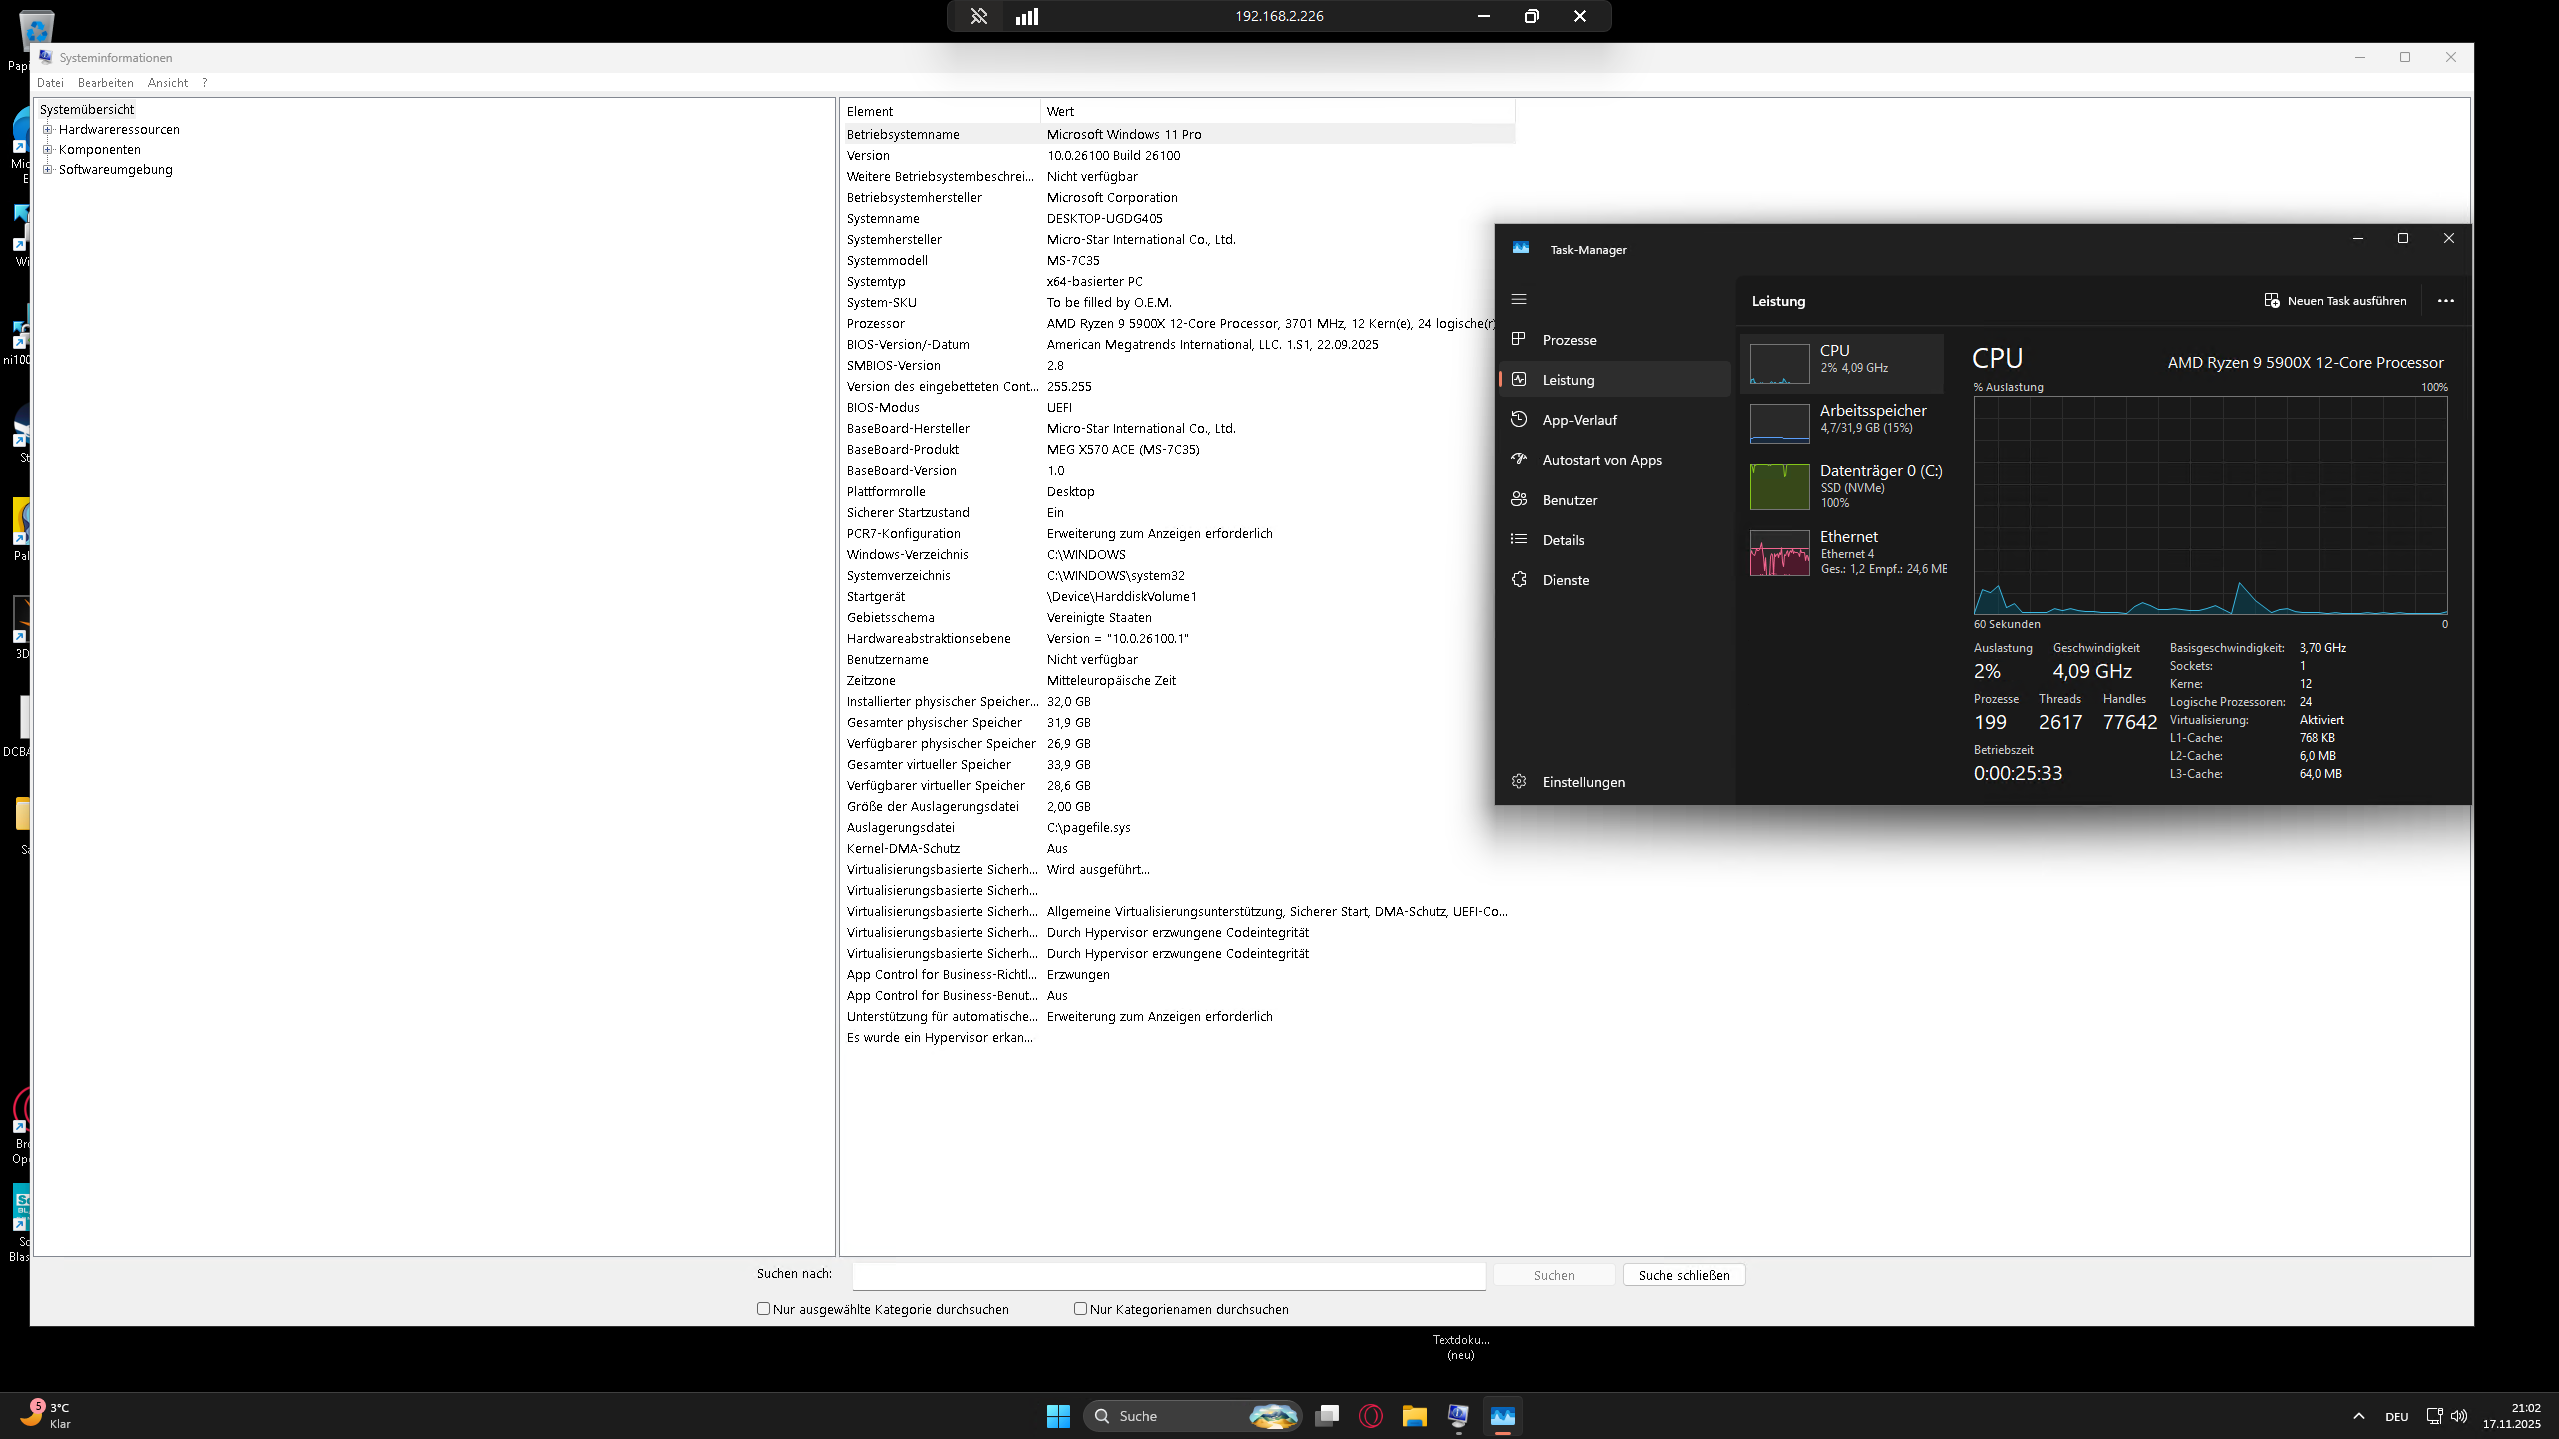The width and height of the screenshot is (2559, 1439).
Task: Click the three-dot more options icon
Action: pyautogui.click(x=2445, y=300)
